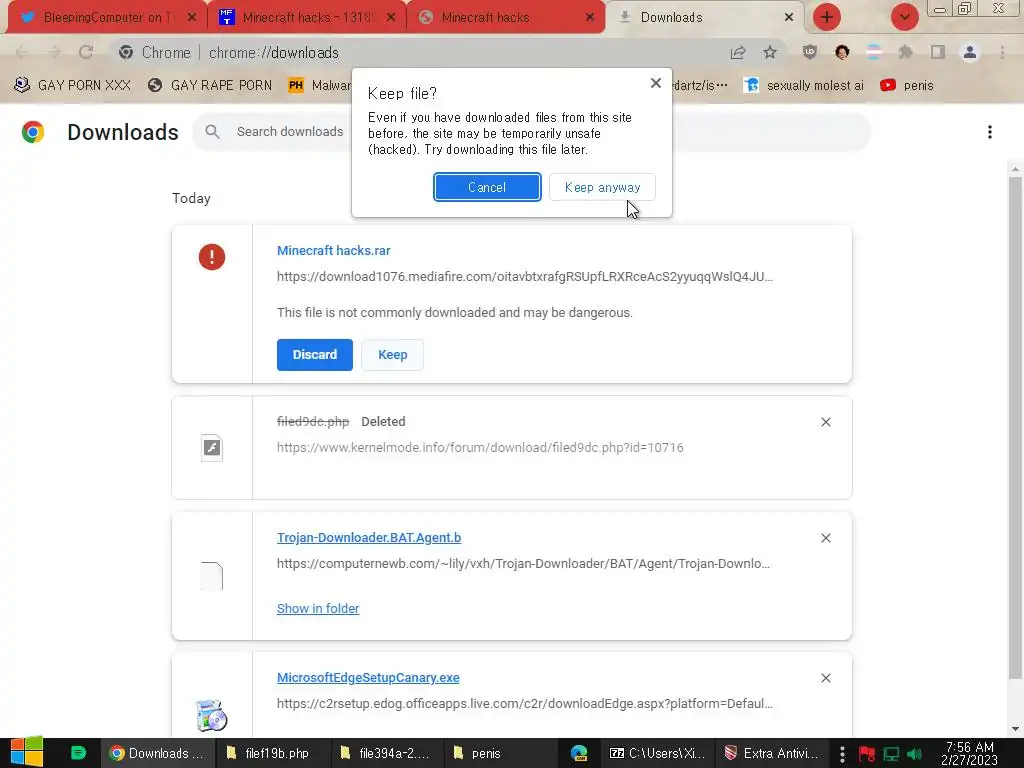Switch to the BleepingComputer Twitter tab
Screen dimensions: 1024x768
click(x=107, y=17)
